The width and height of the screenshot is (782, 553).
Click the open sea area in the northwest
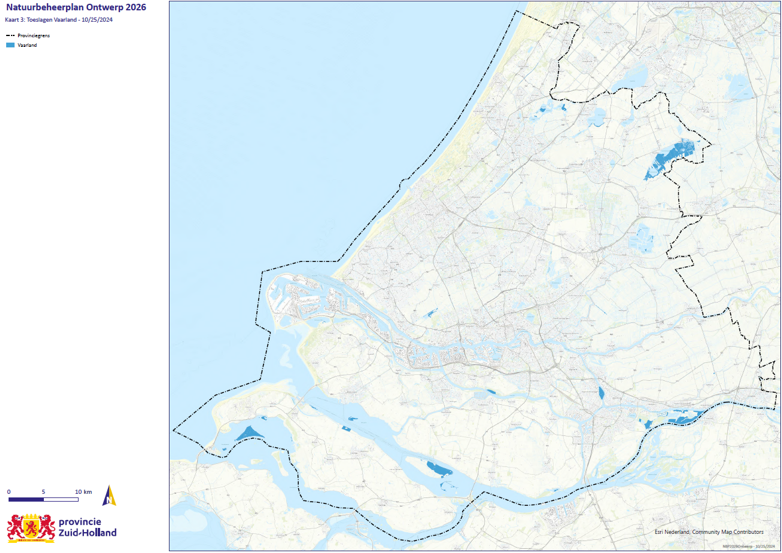click(x=300, y=120)
